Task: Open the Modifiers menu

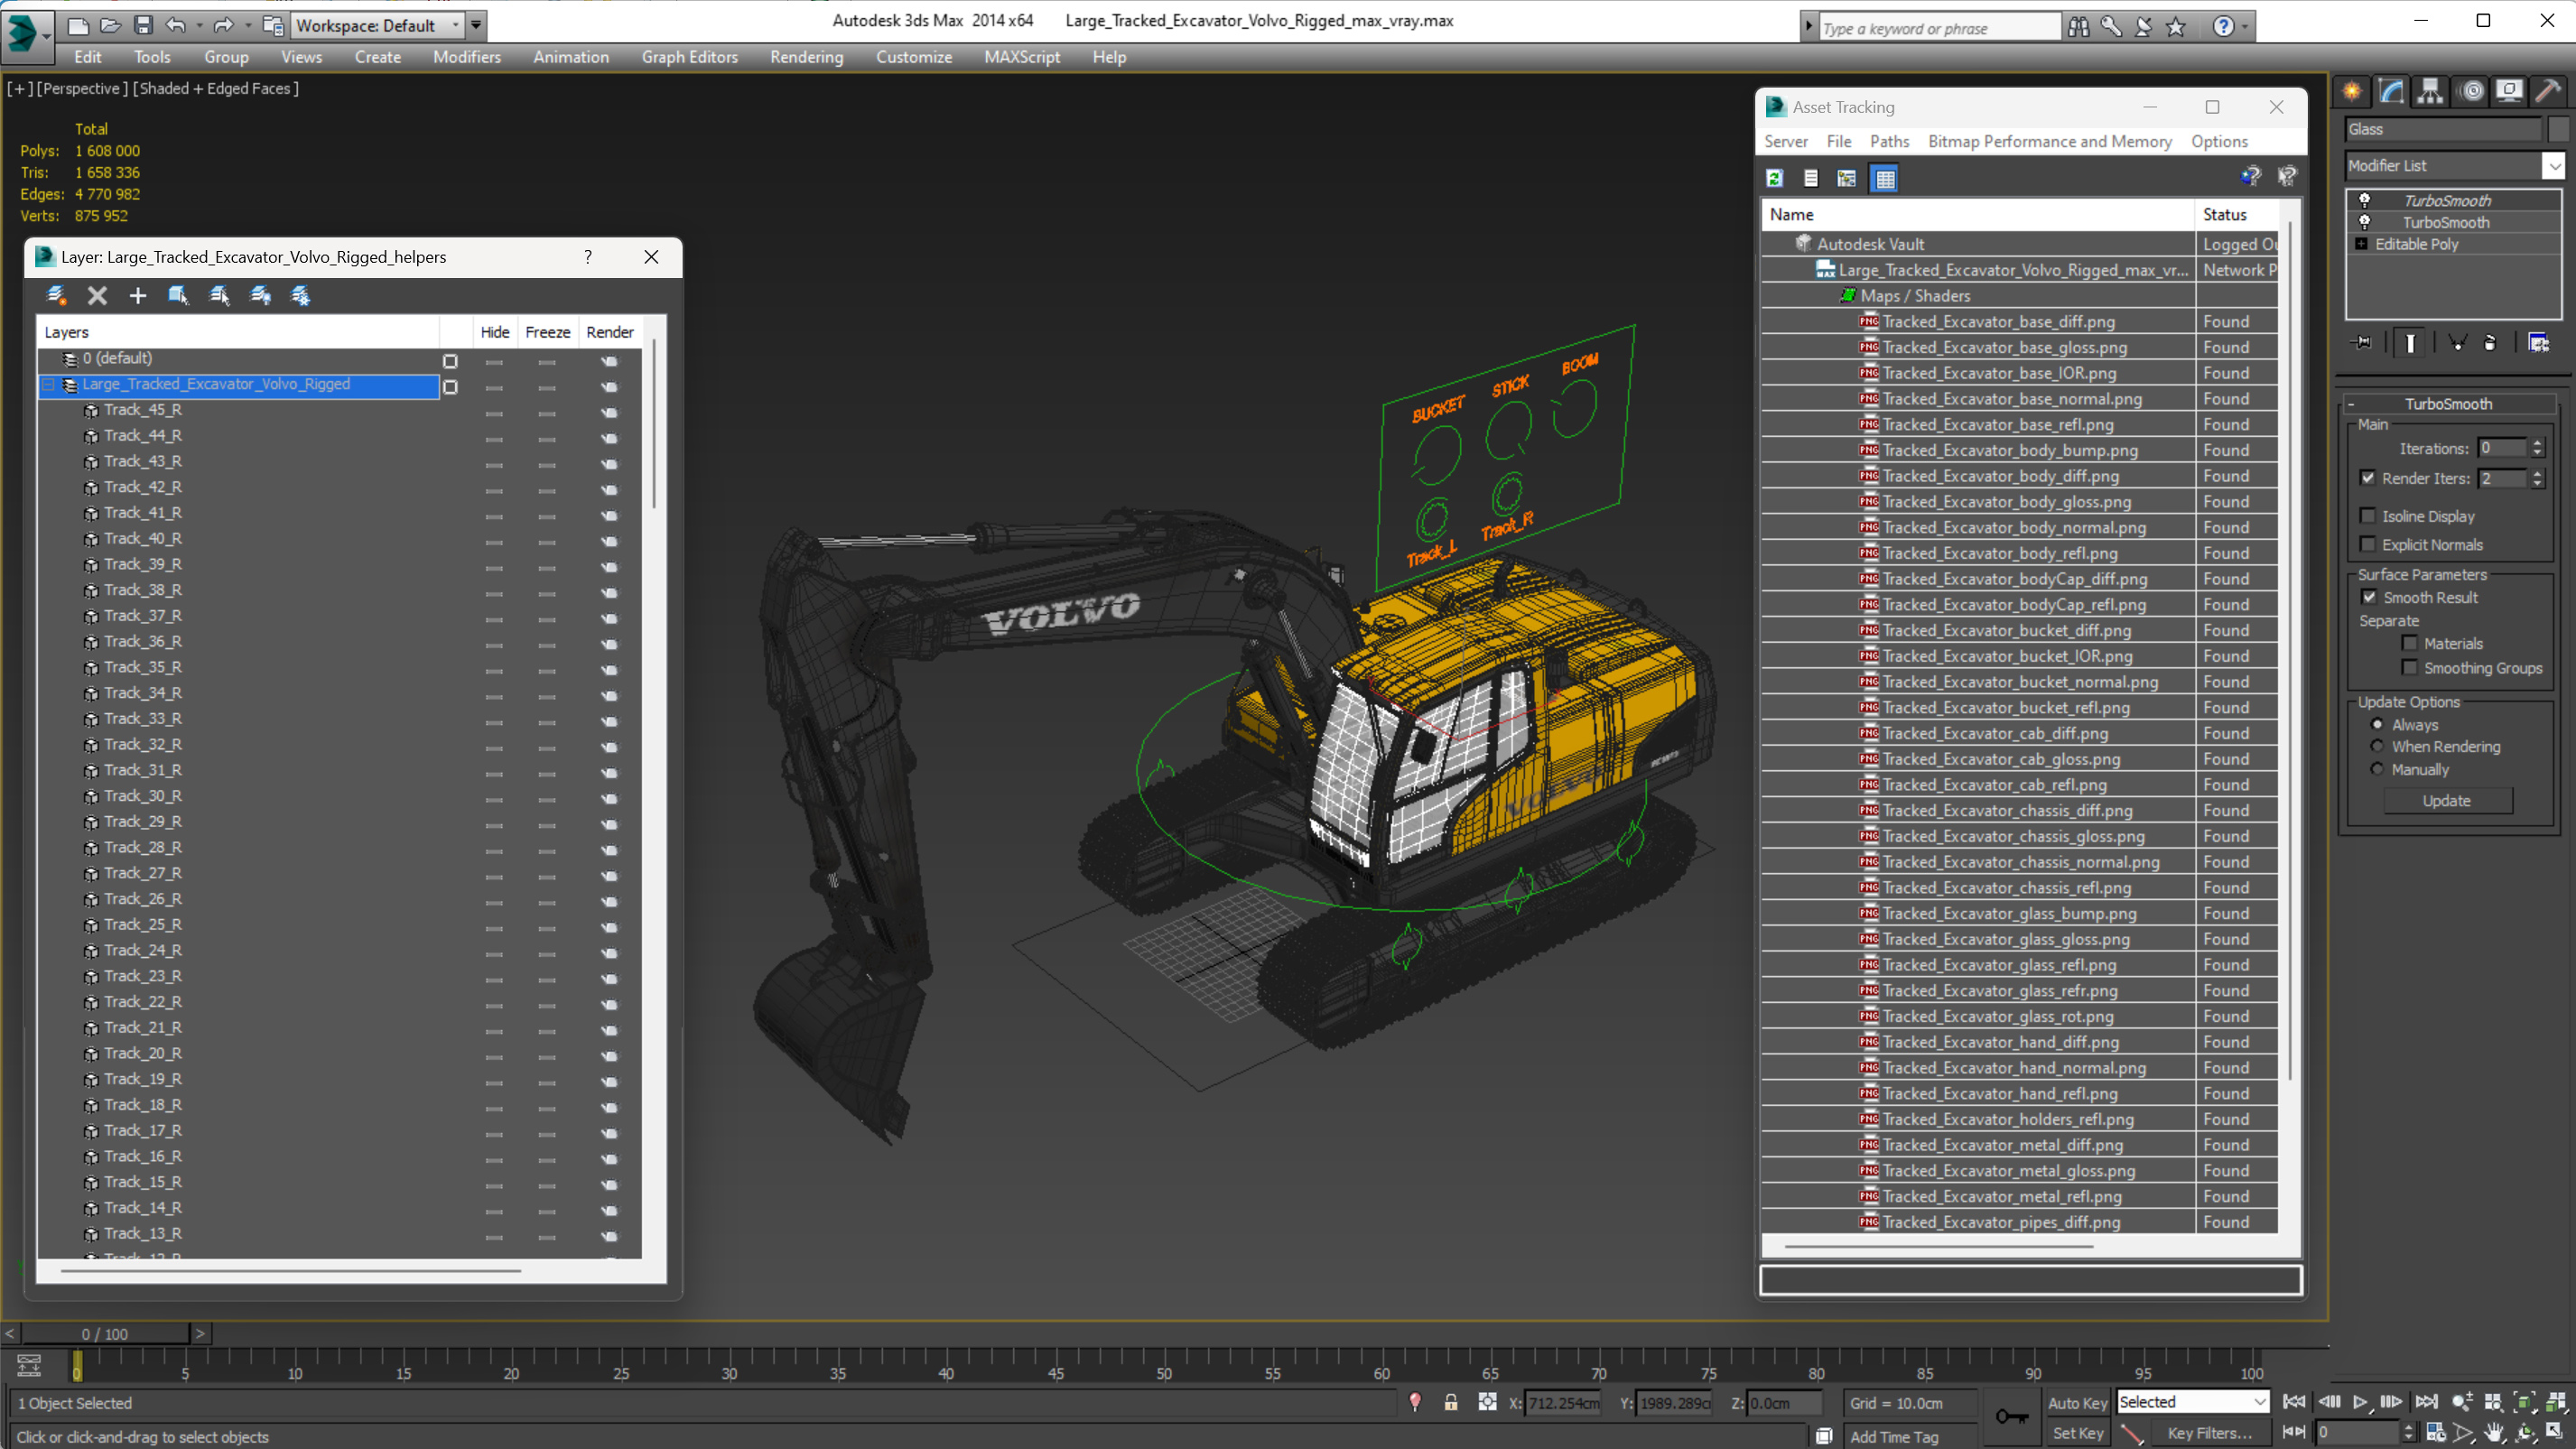Action: pyautogui.click(x=467, y=57)
